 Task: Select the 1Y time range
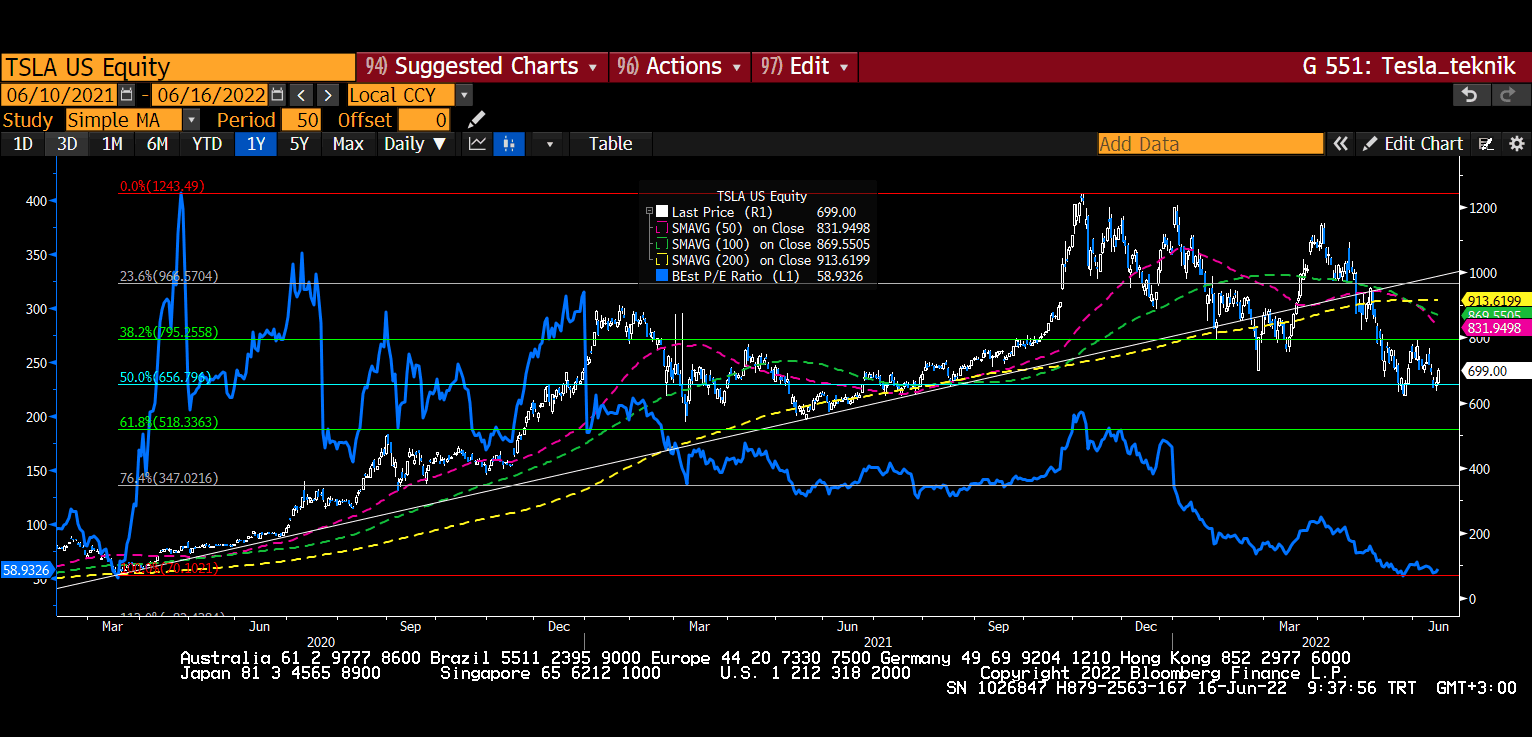coord(256,144)
